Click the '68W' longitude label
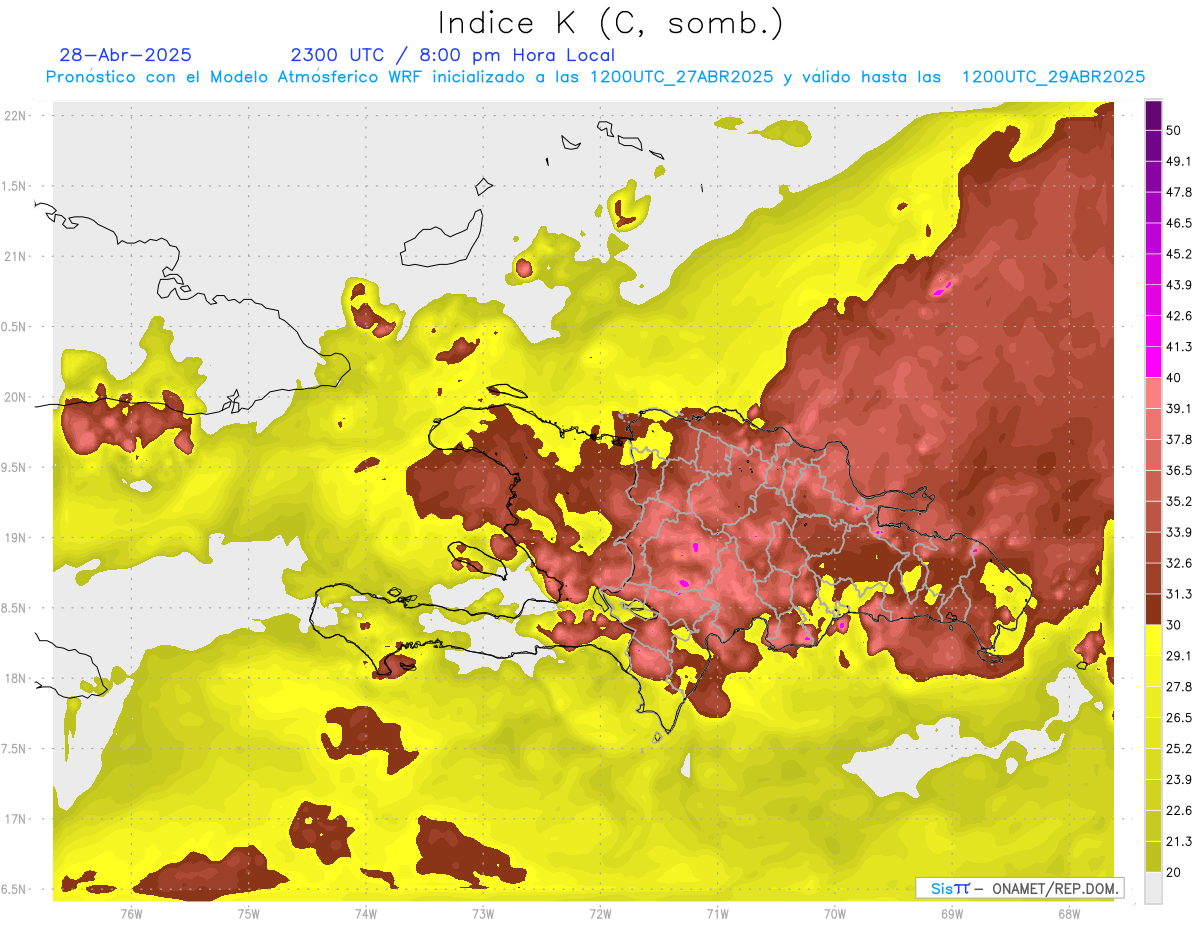The width and height of the screenshot is (1200, 927). click(1069, 913)
